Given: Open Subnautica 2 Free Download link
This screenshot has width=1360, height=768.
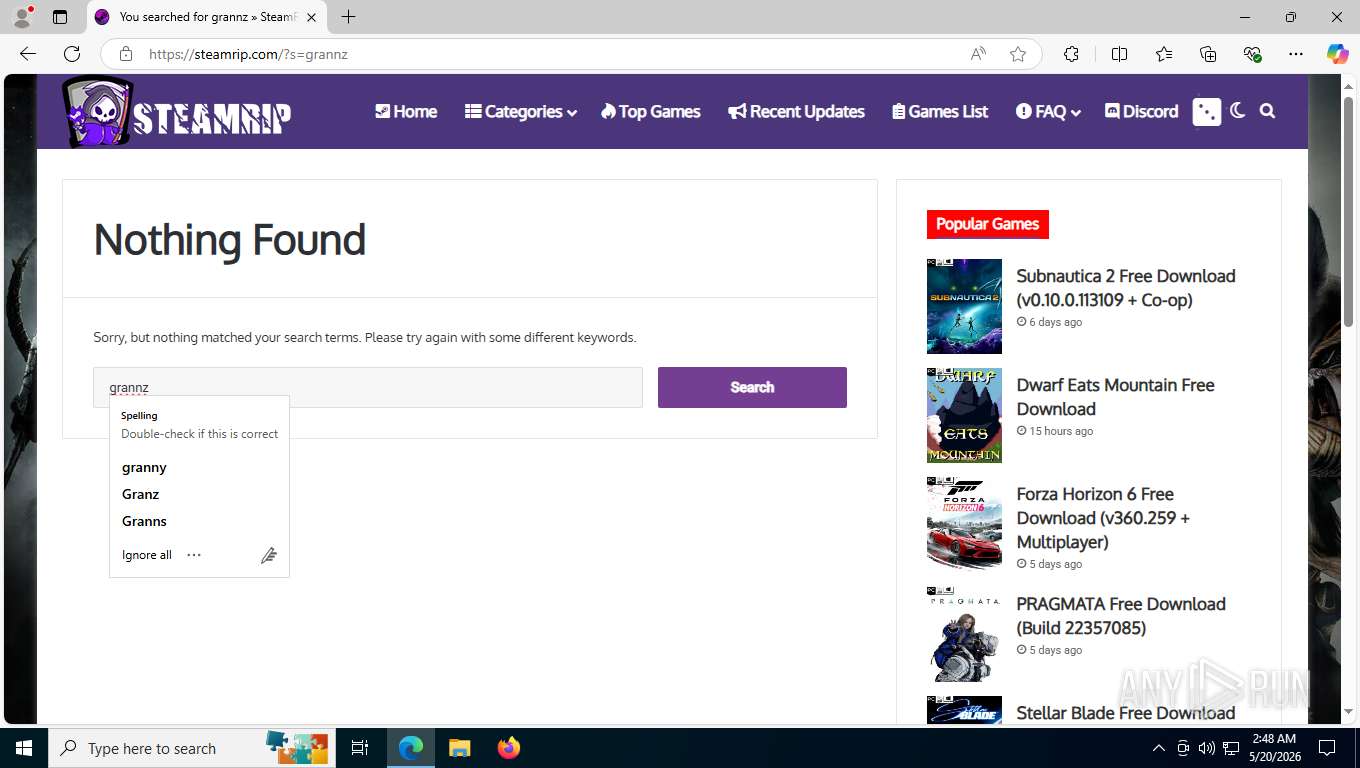Looking at the screenshot, I should click(1125, 288).
